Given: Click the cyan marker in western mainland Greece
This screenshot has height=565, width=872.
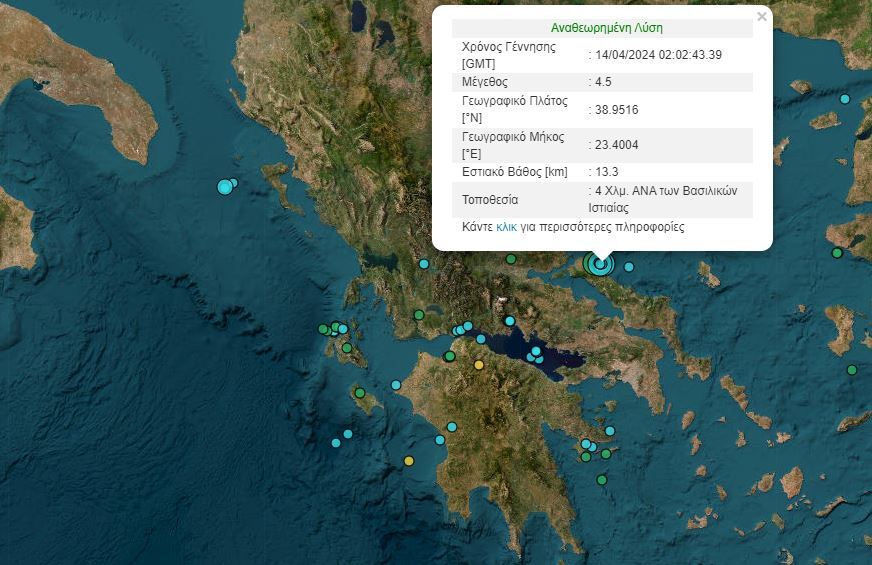Looking at the screenshot, I should (x=424, y=264).
